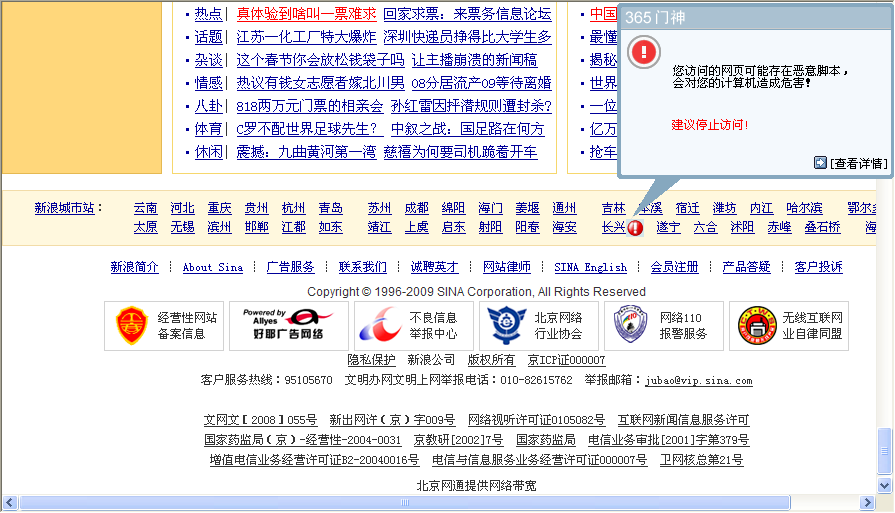The image size is (895, 513).
Task: Open the 文网文[2008]055号 license link
Action: [260, 420]
